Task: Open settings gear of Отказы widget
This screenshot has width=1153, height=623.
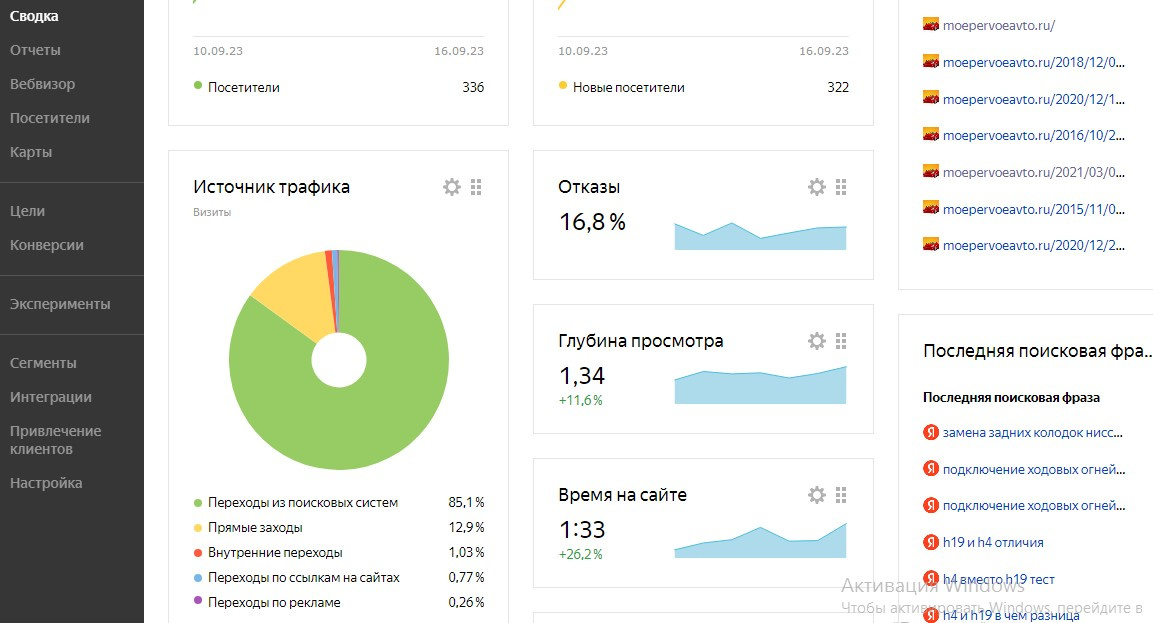Action: pyautogui.click(x=816, y=187)
